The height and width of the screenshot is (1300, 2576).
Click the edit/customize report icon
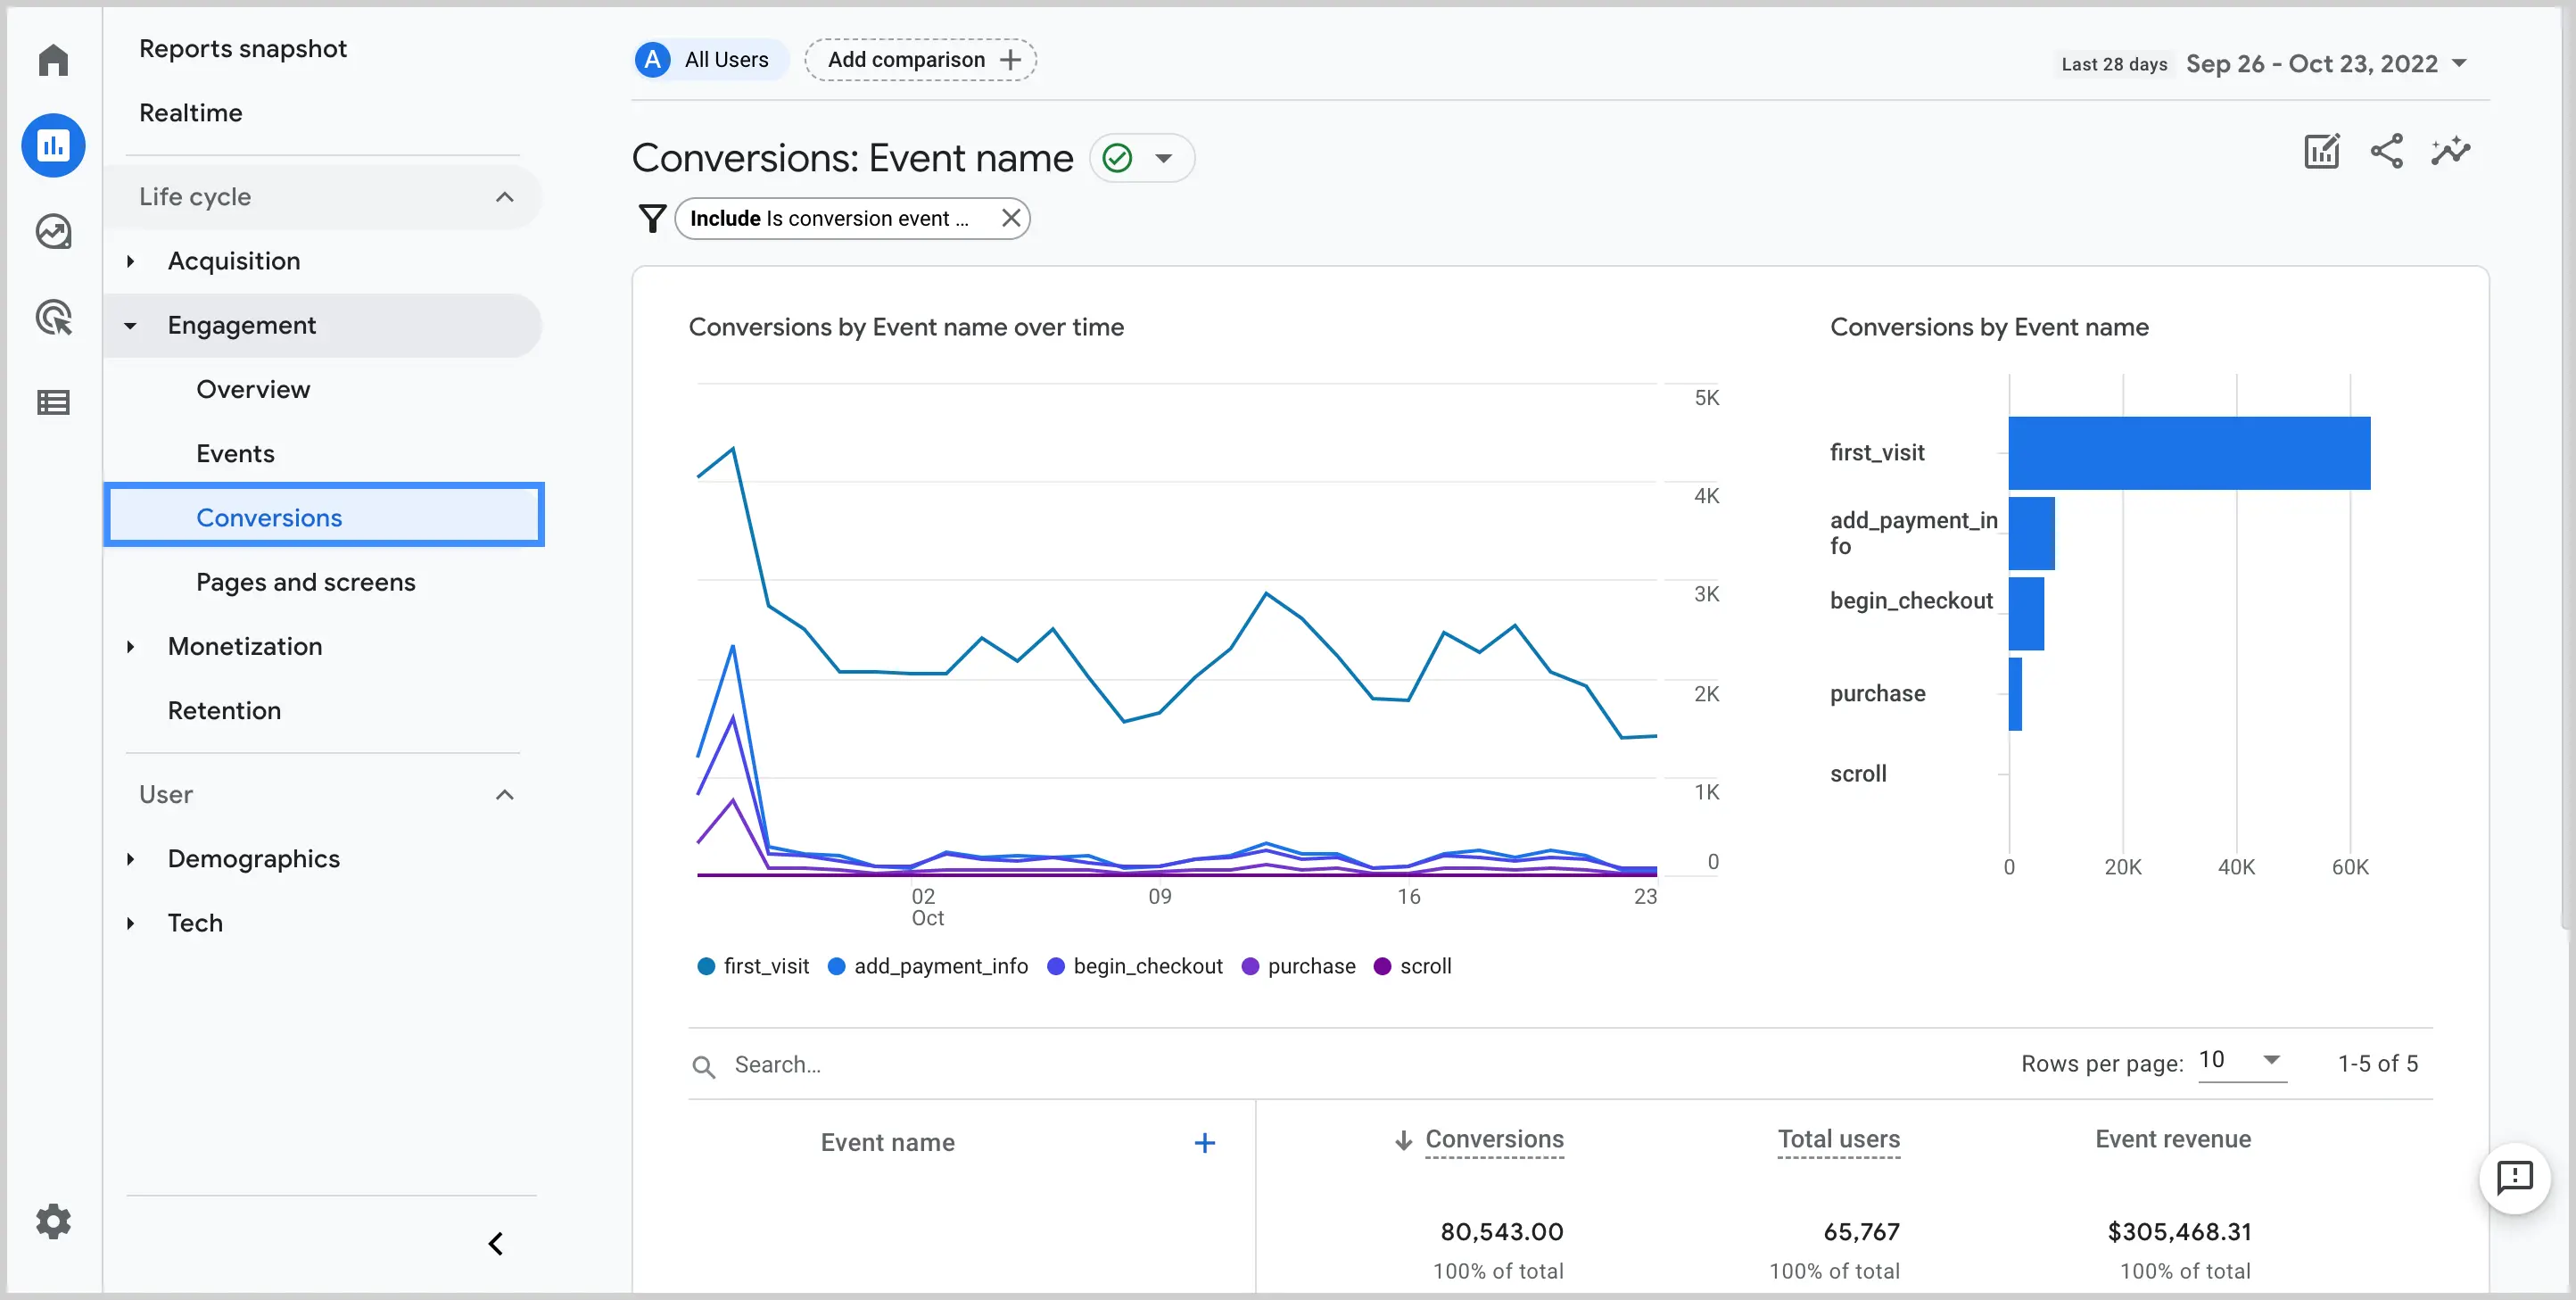tap(2321, 153)
